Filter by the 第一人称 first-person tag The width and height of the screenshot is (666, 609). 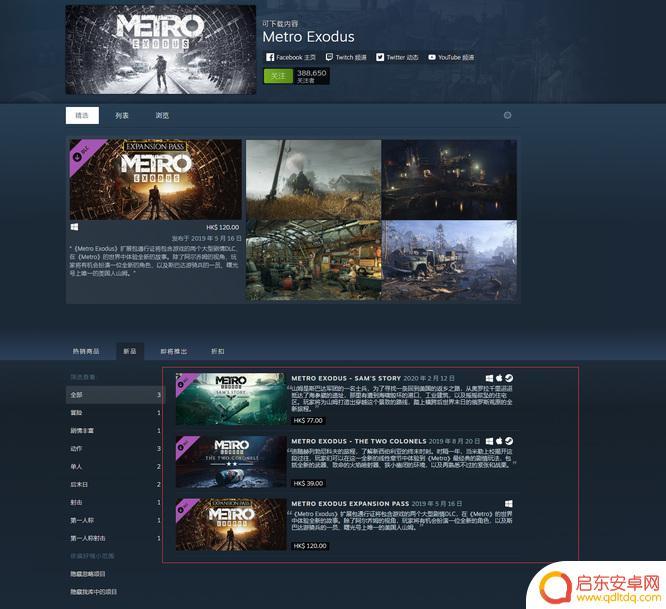tap(115, 520)
